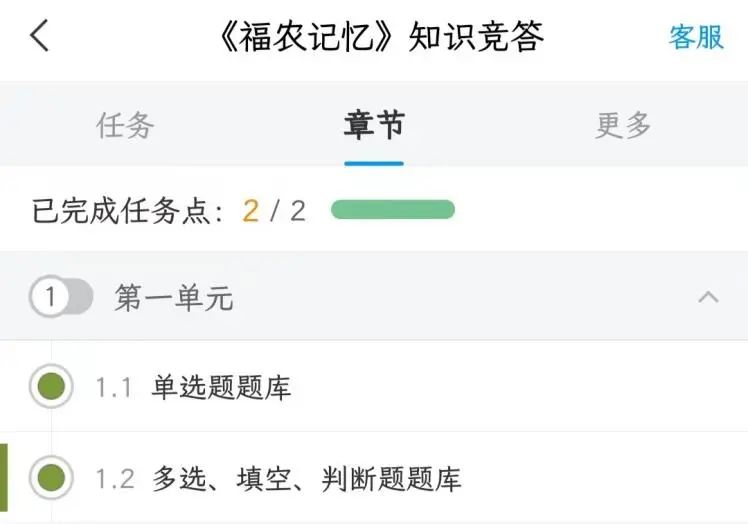
Task: Click the green task completion progress bar
Action: point(393,209)
